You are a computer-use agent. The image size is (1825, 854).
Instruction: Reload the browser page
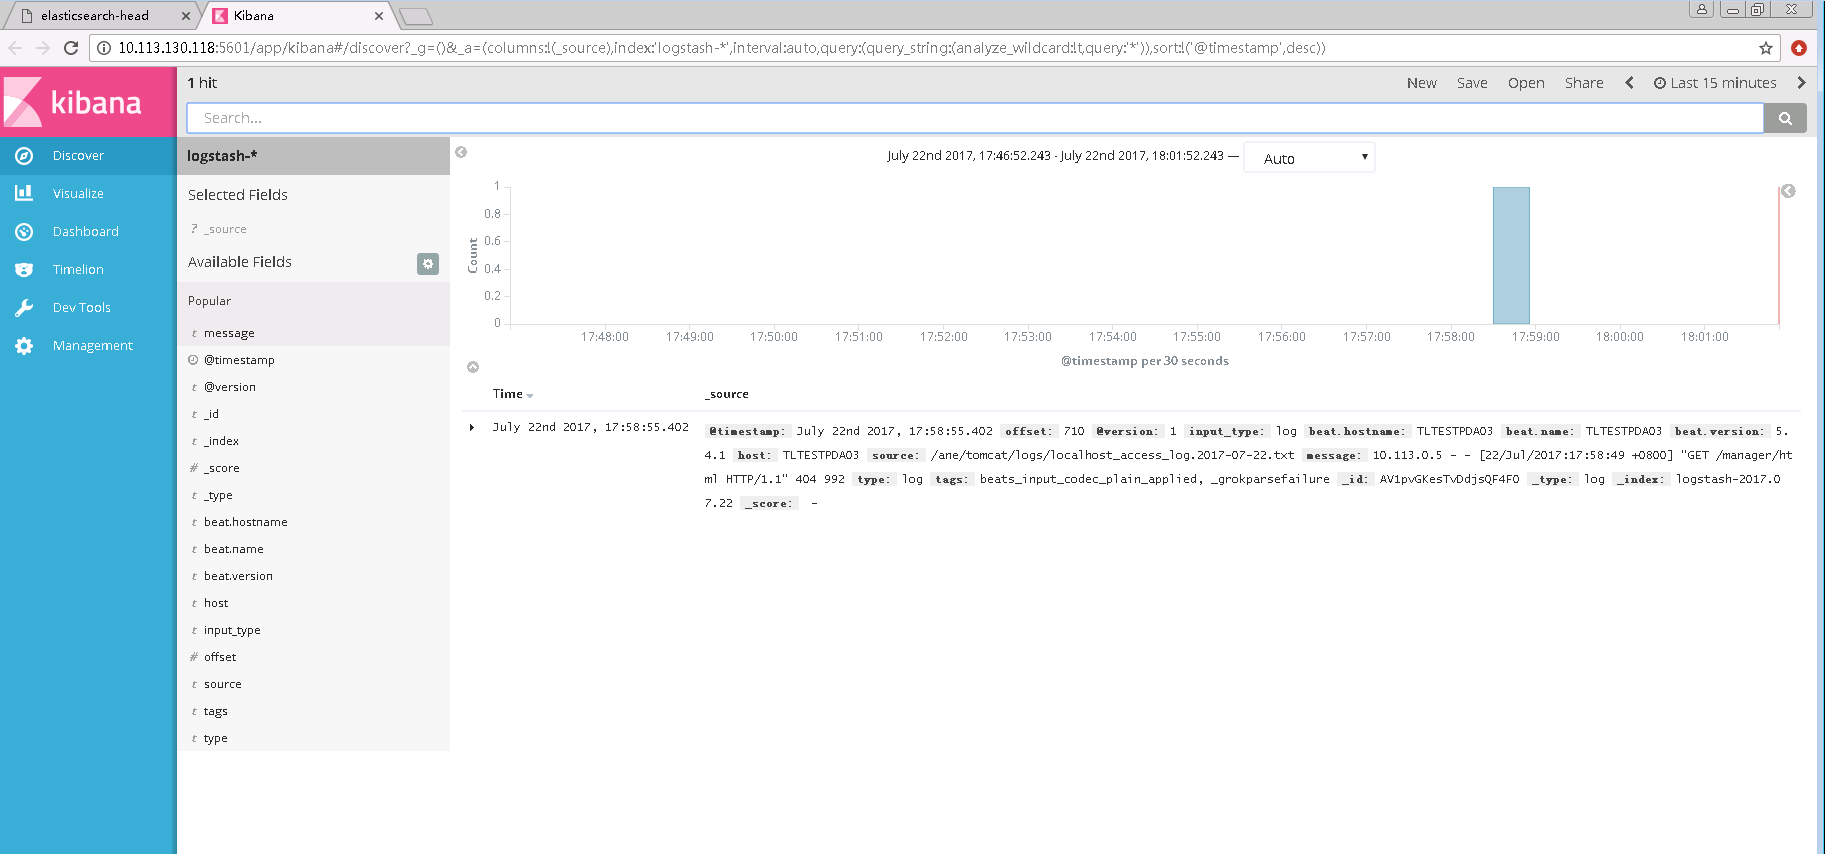[x=71, y=48]
